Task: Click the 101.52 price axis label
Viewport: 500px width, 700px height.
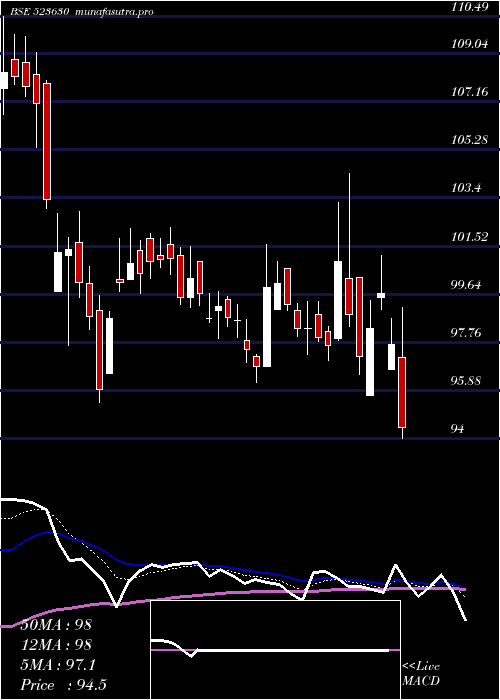Action: [x=469, y=236]
